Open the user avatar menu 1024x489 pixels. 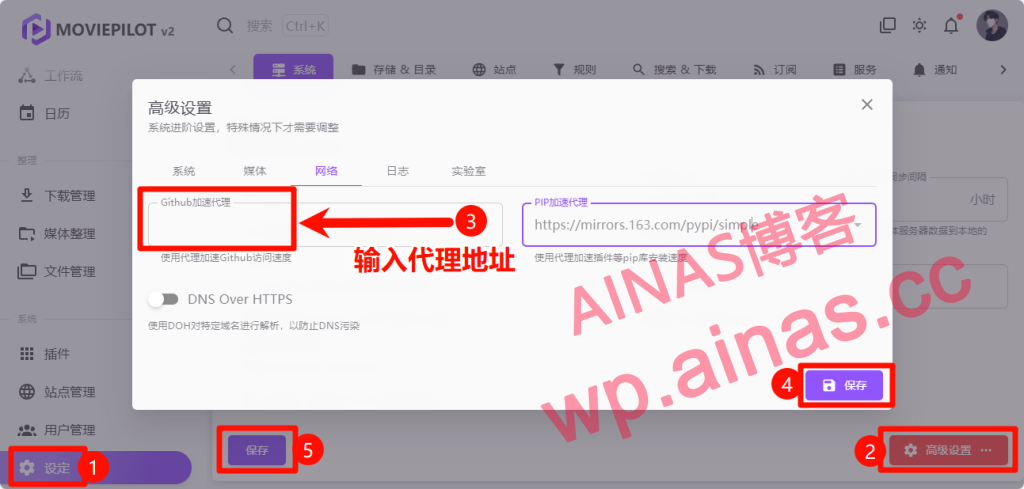coord(991,25)
